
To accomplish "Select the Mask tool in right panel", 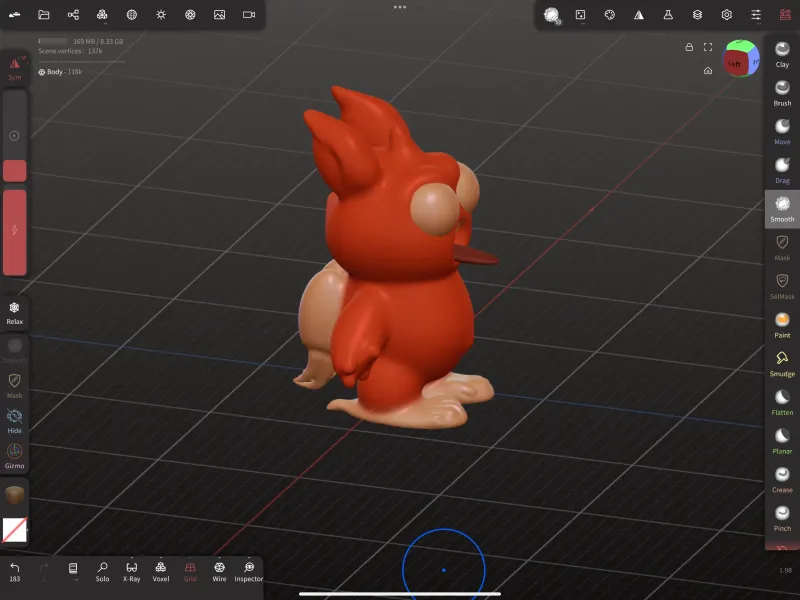I will point(782,248).
